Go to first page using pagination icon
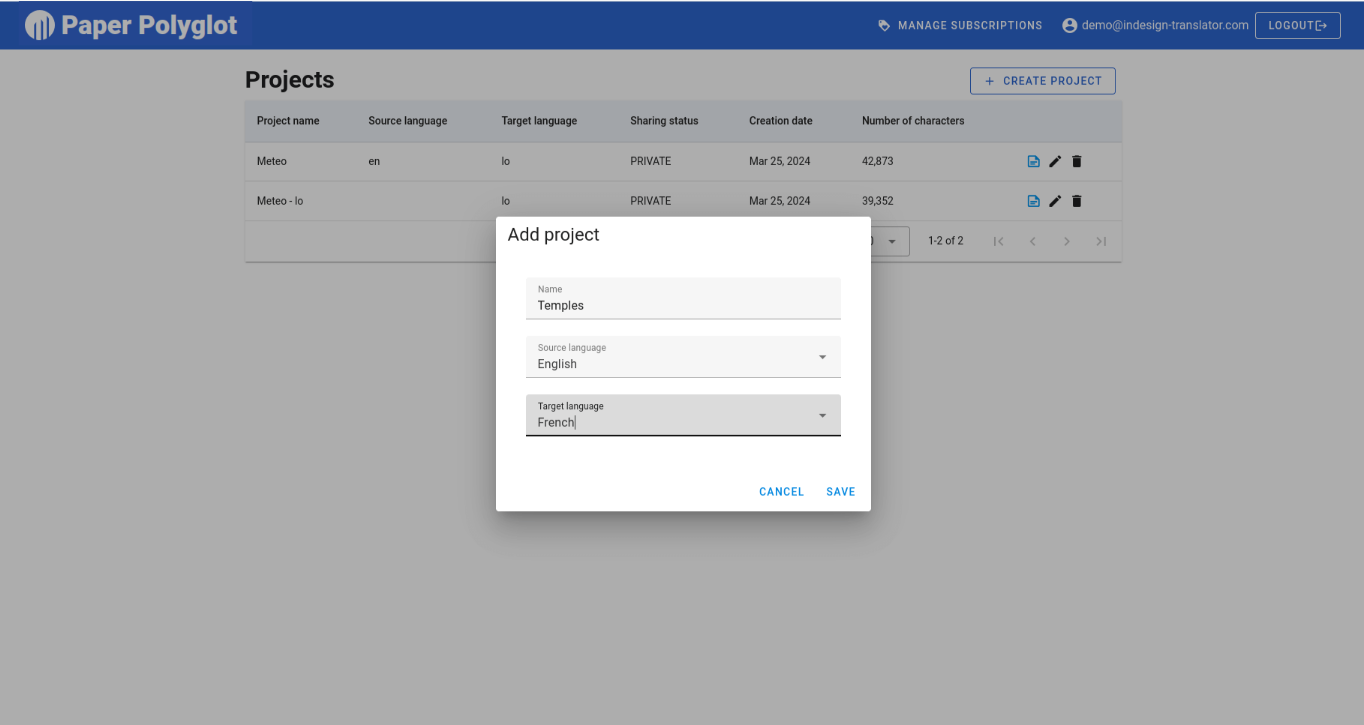 [998, 241]
